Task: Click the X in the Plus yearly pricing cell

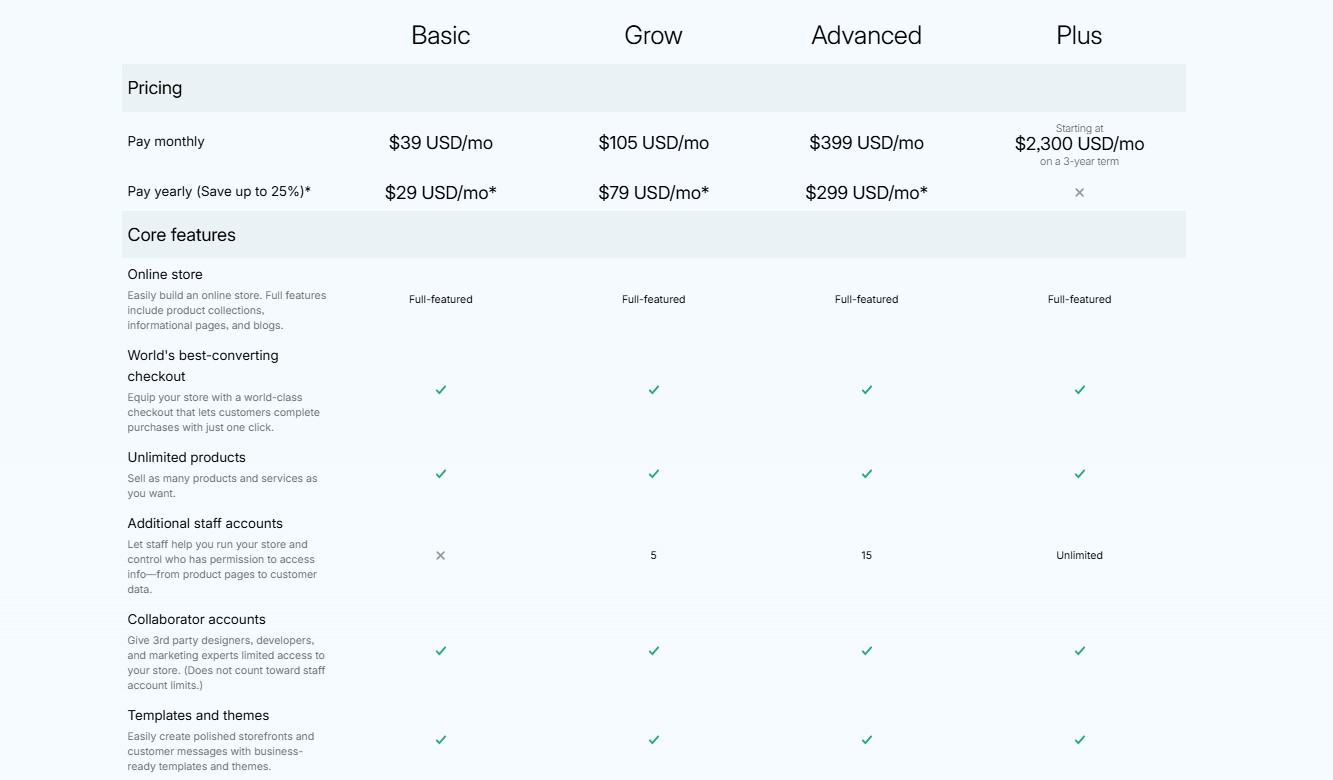Action: [x=1079, y=192]
